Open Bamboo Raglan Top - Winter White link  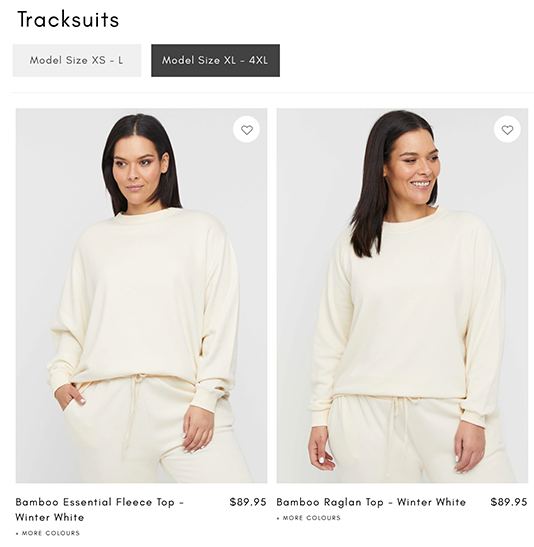click(x=371, y=502)
